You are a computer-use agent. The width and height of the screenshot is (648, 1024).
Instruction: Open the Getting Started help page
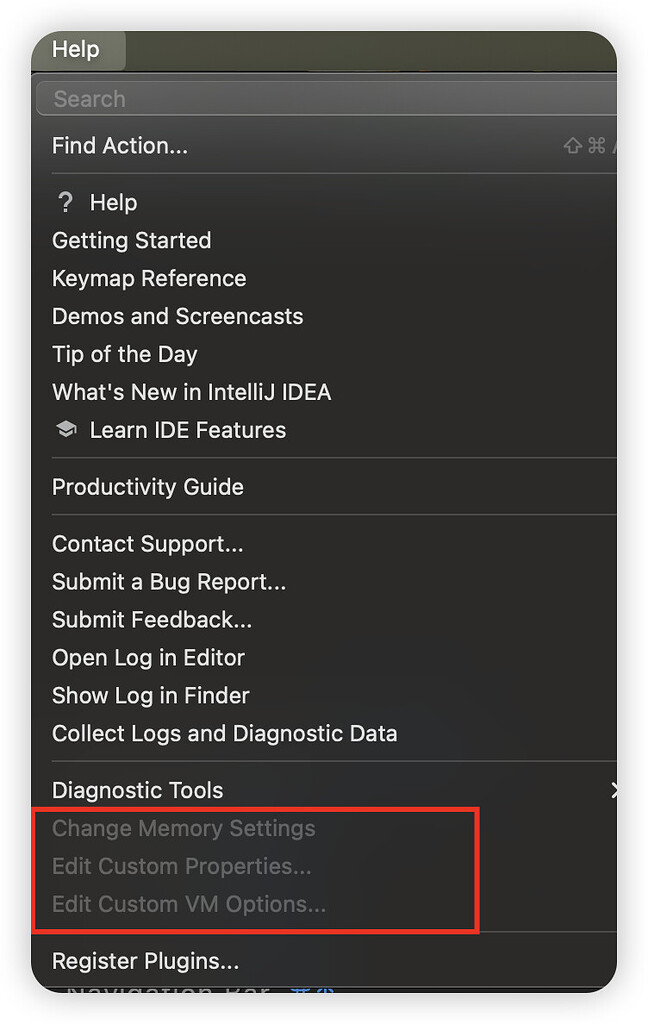(x=131, y=240)
